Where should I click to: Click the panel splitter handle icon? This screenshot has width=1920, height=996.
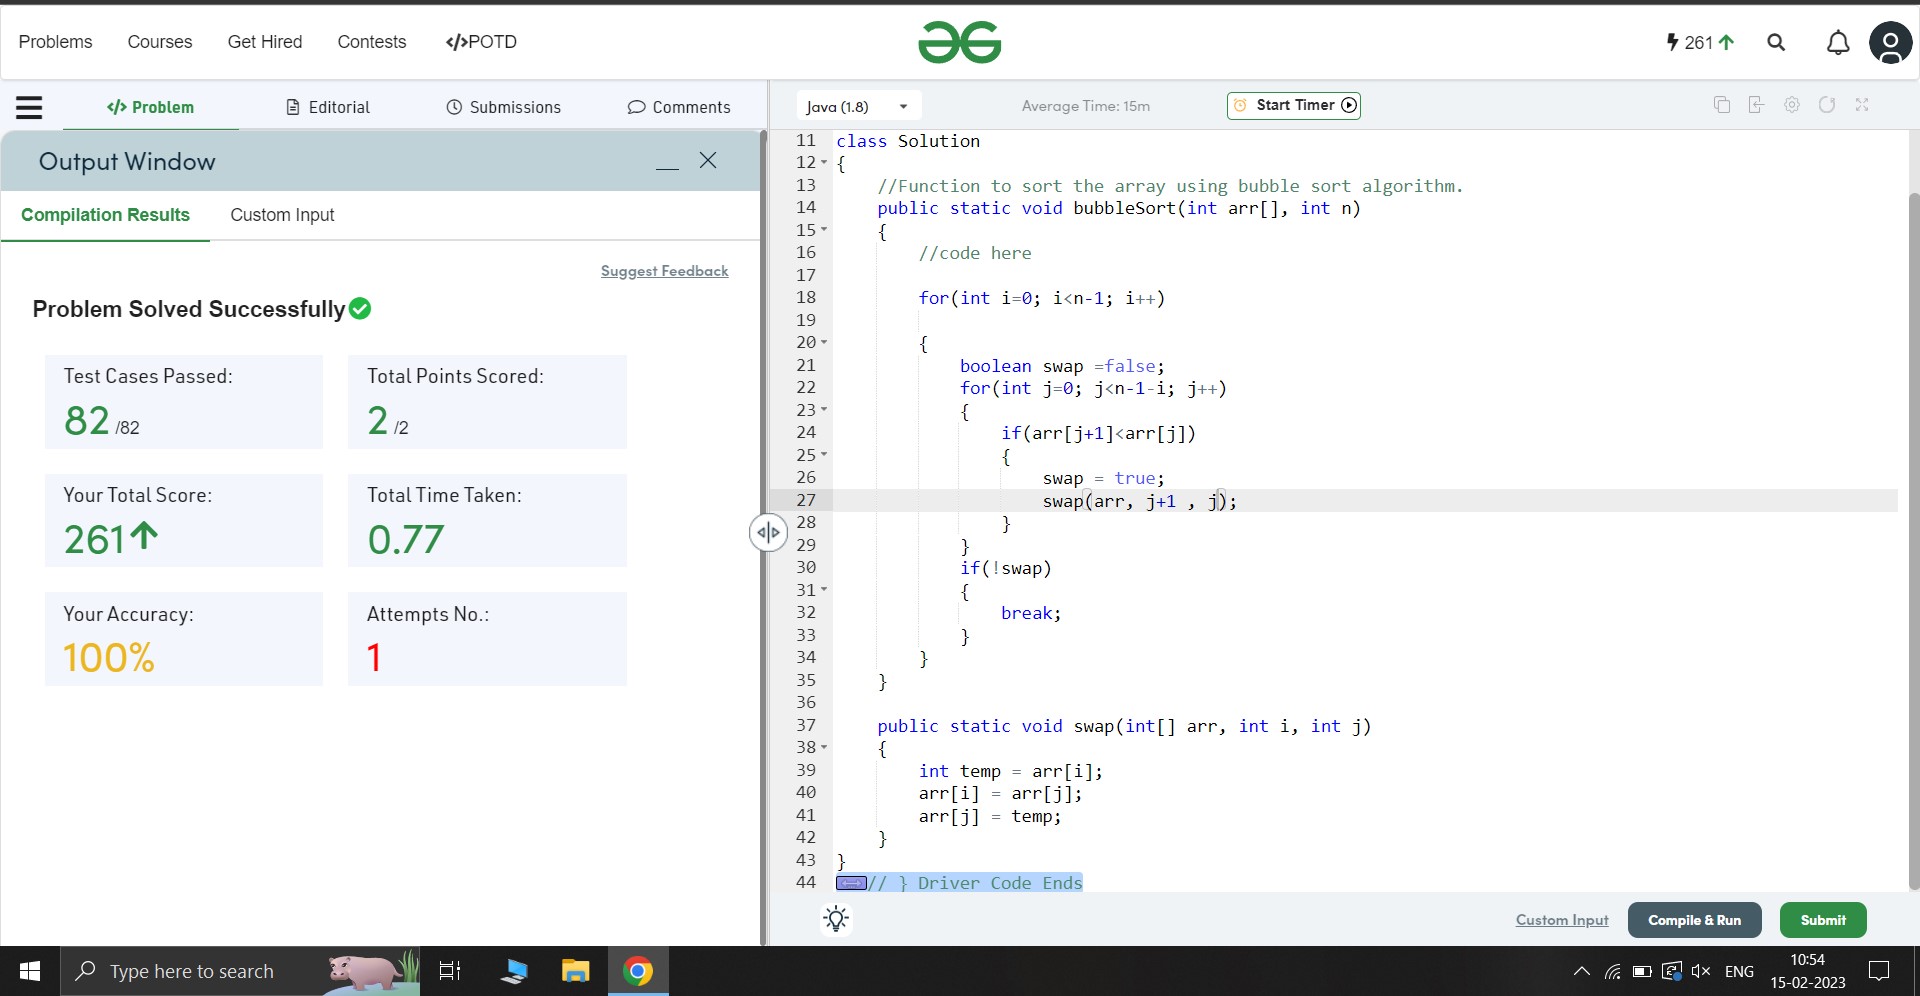coord(768,532)
